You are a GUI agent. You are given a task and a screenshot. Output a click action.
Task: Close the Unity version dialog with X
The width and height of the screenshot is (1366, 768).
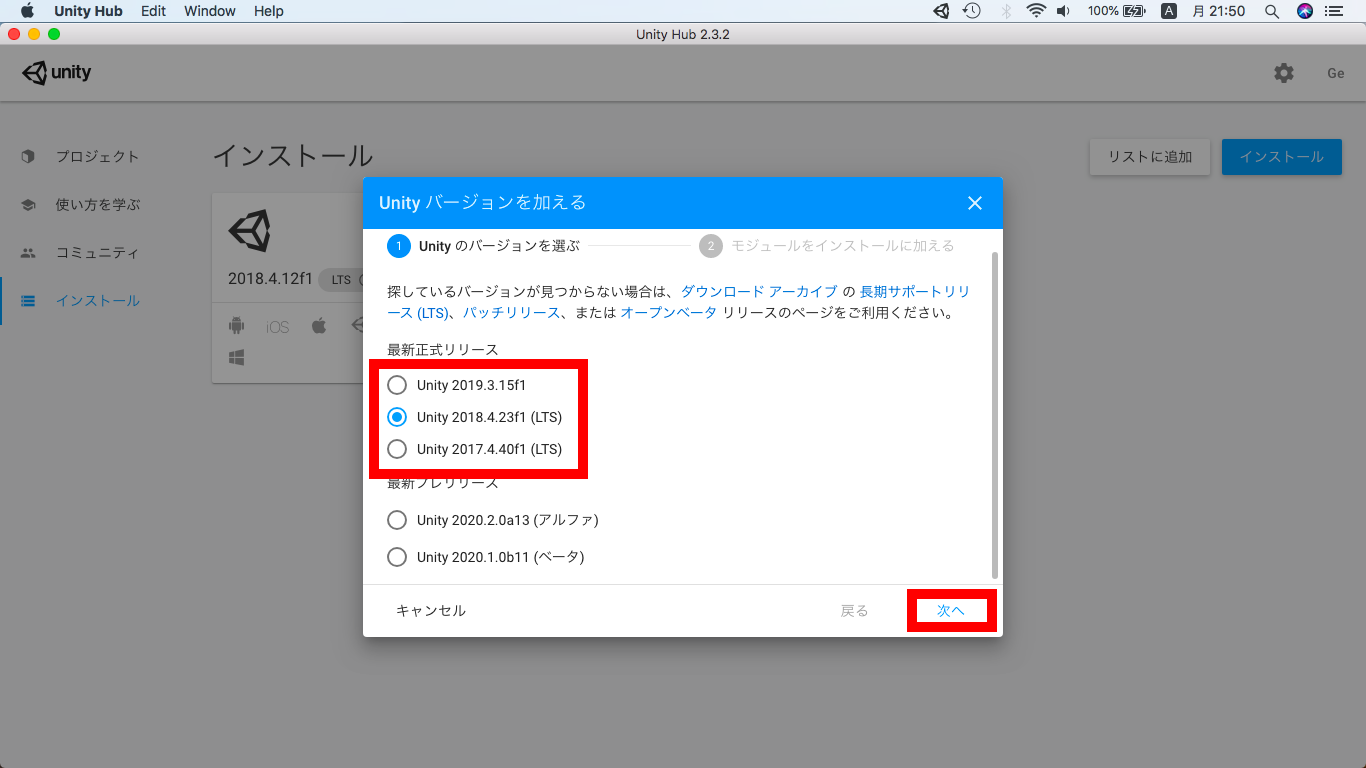[975, 203]
